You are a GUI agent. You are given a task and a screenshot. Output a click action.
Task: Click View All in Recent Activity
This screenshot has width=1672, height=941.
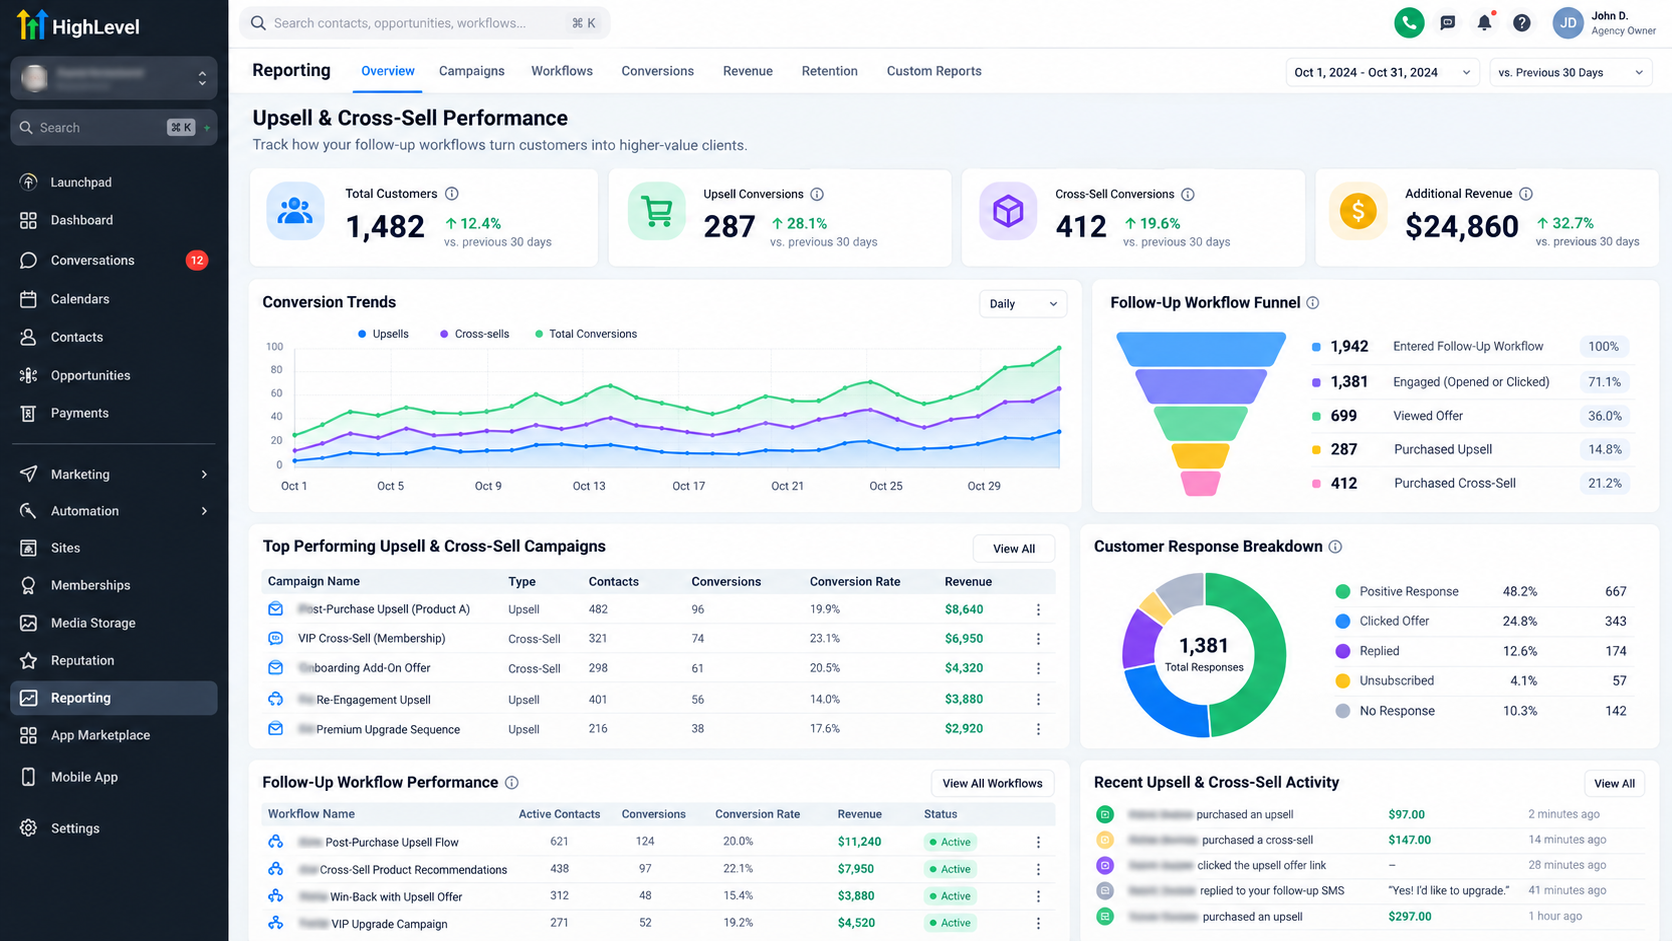(1614, 783)
